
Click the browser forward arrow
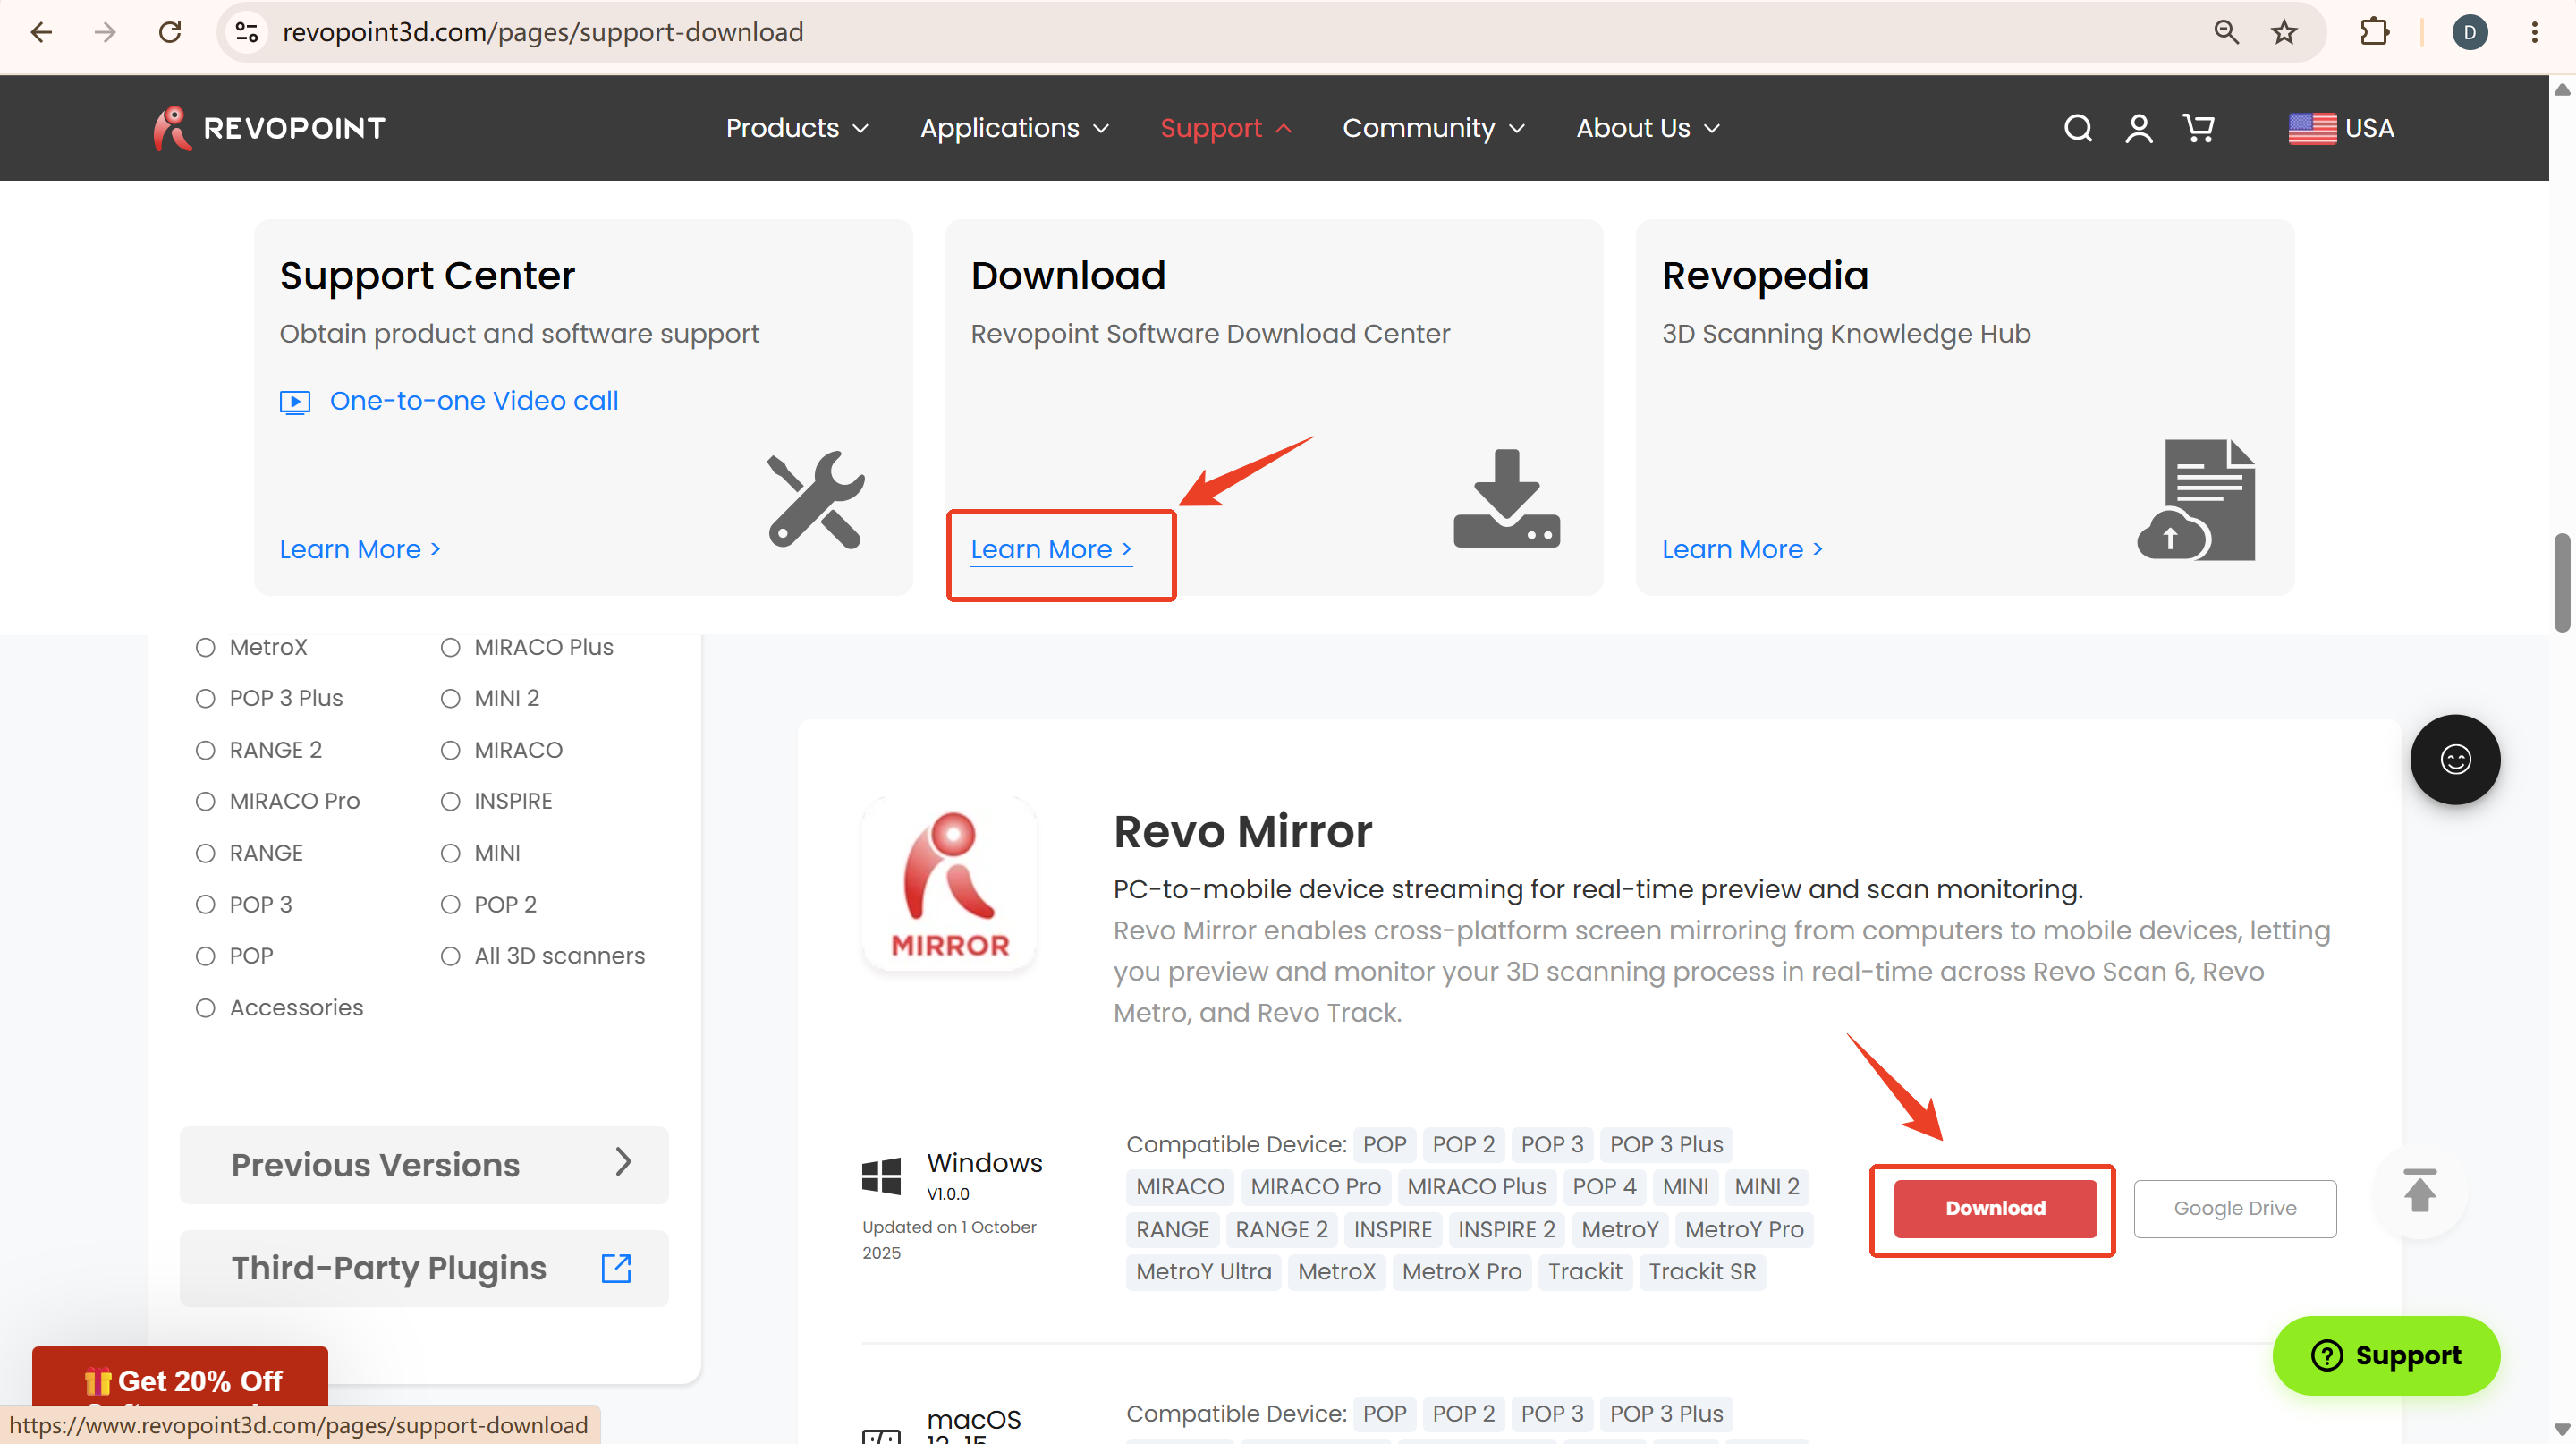[105, 32]
